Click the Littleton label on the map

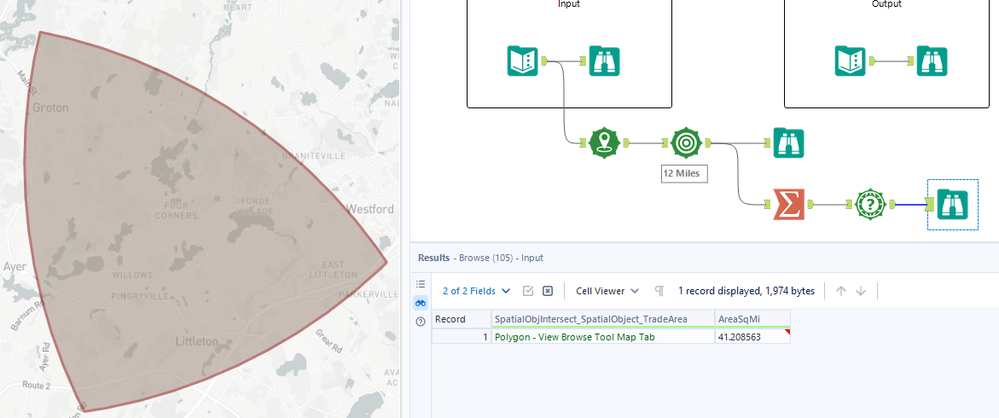(x=197, y=342)
